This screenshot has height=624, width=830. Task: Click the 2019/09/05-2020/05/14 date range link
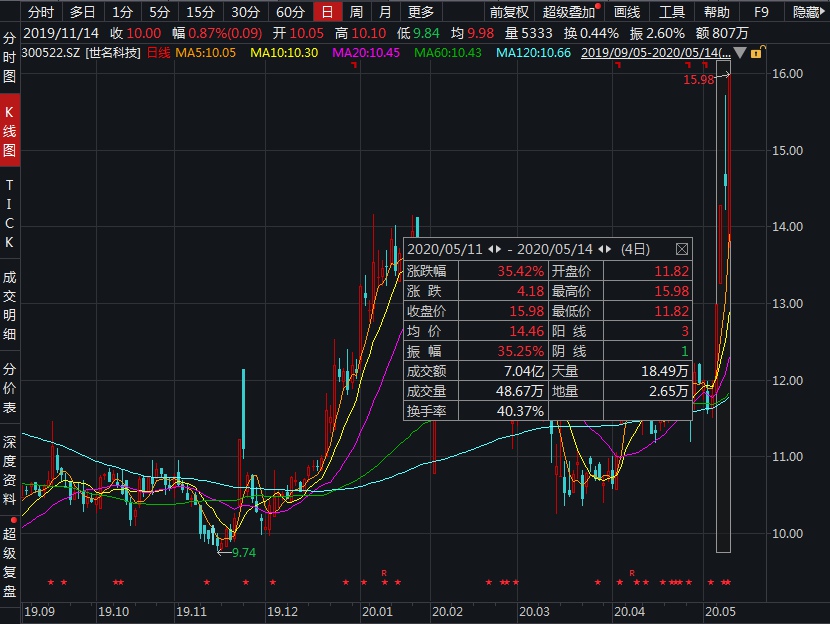(655, 51)
